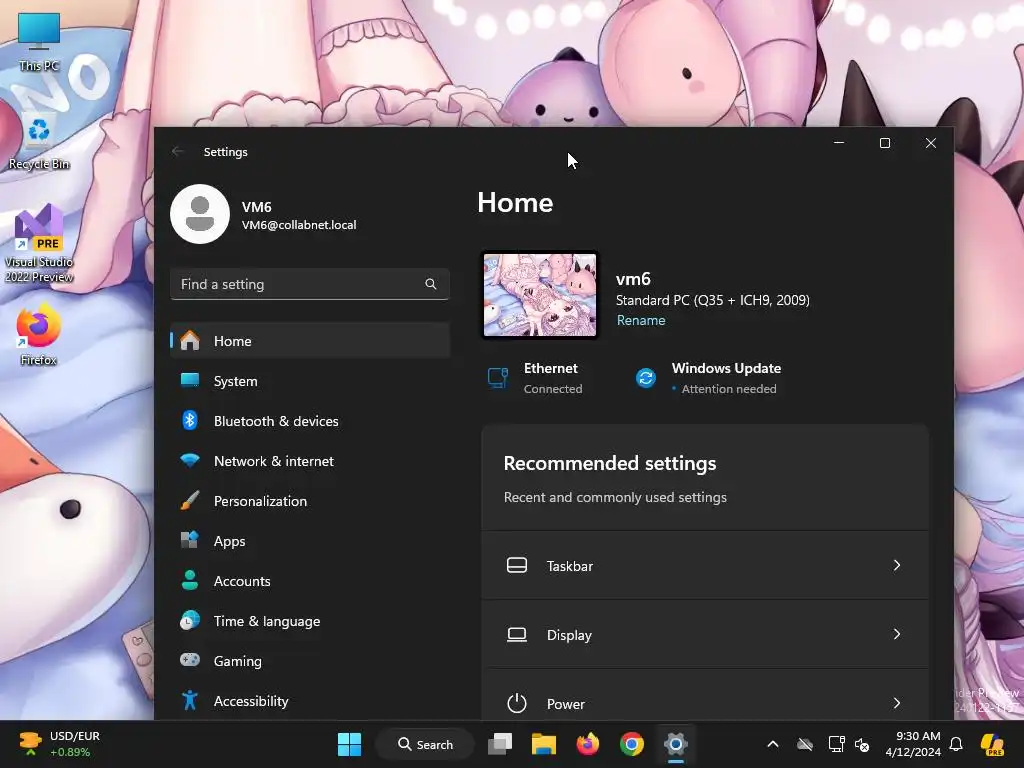Image resolution: width=1024 pixels, height=768 pixels.
Task: Select Home in the Settings sidebar
Action: point(310,341)
